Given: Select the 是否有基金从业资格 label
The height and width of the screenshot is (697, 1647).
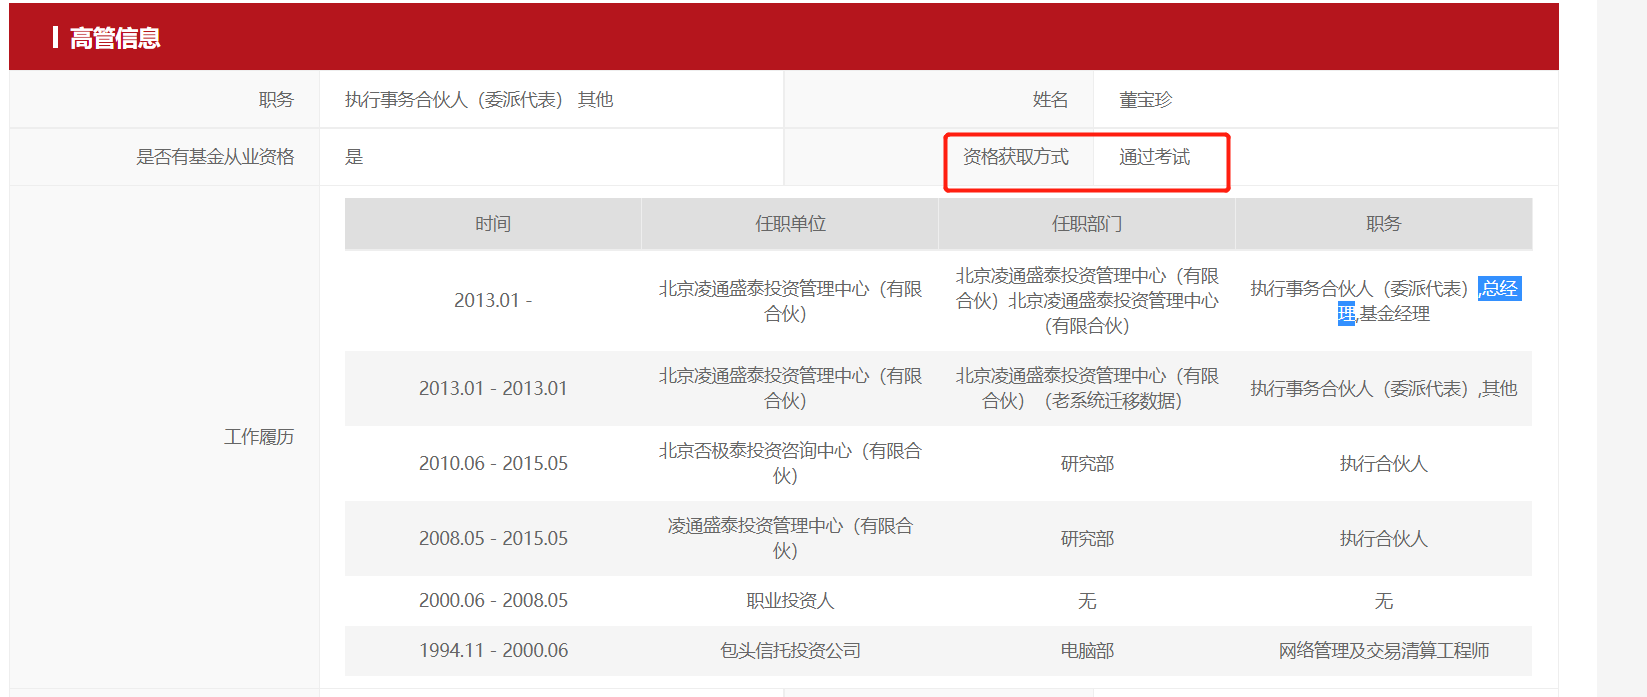Looking at the screenshot, I should click(215, 157).
